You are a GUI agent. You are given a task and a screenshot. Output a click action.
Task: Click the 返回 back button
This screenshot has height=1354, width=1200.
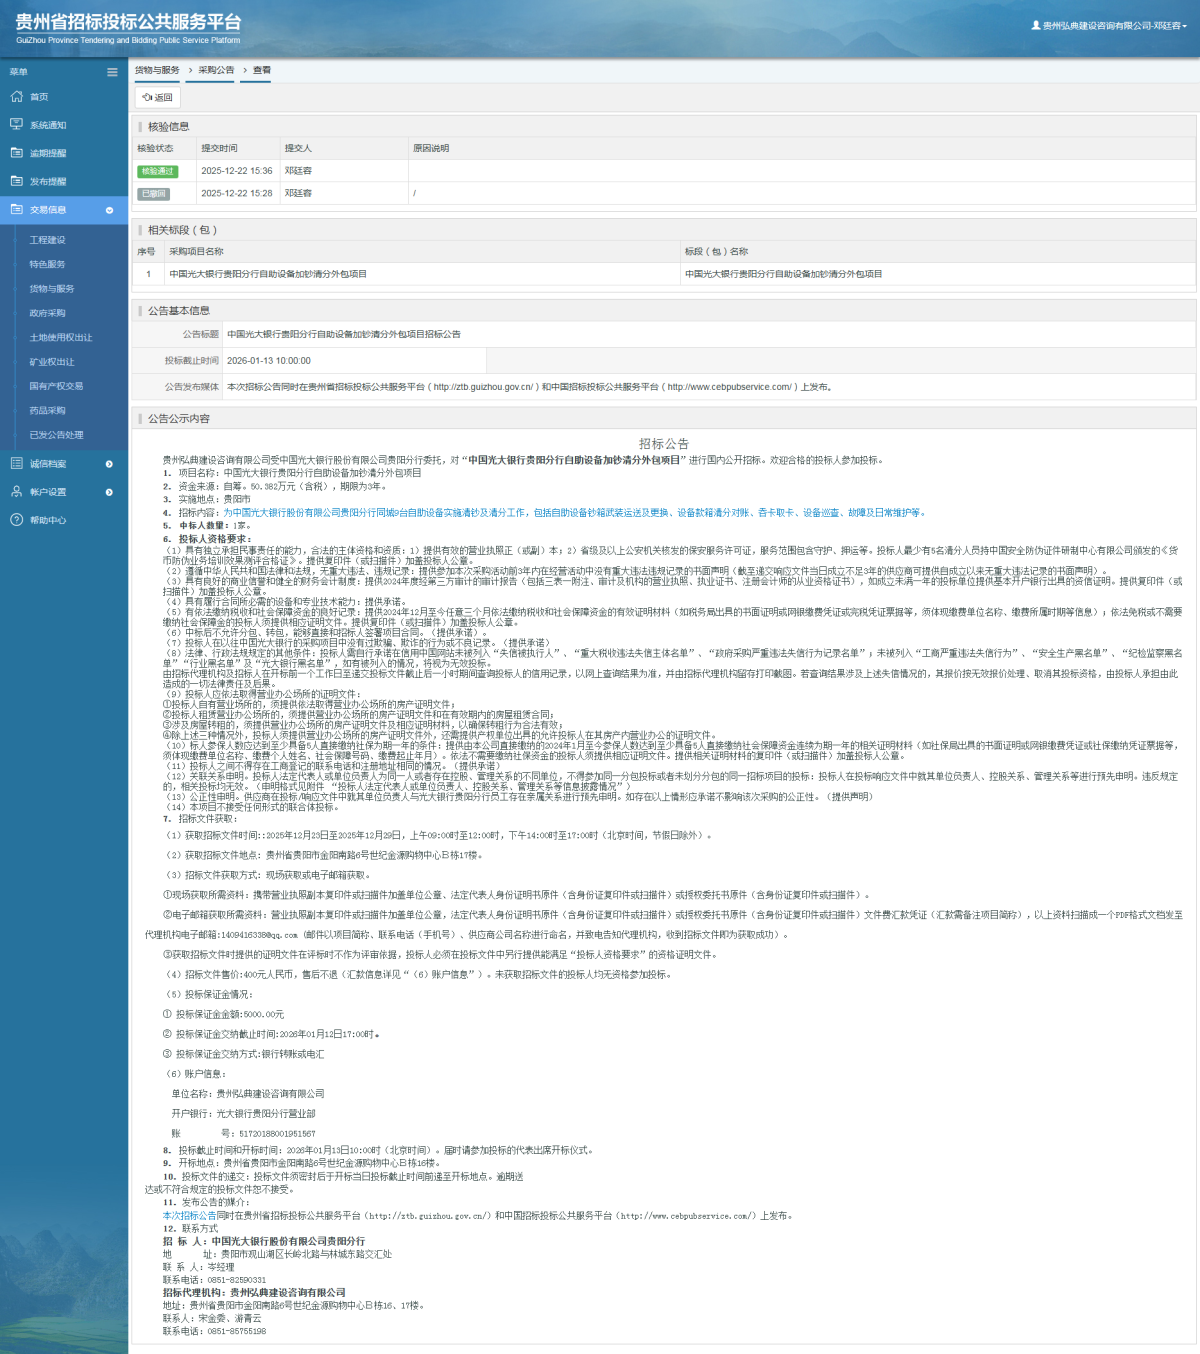pyautogui.click(x=158, y=98)
